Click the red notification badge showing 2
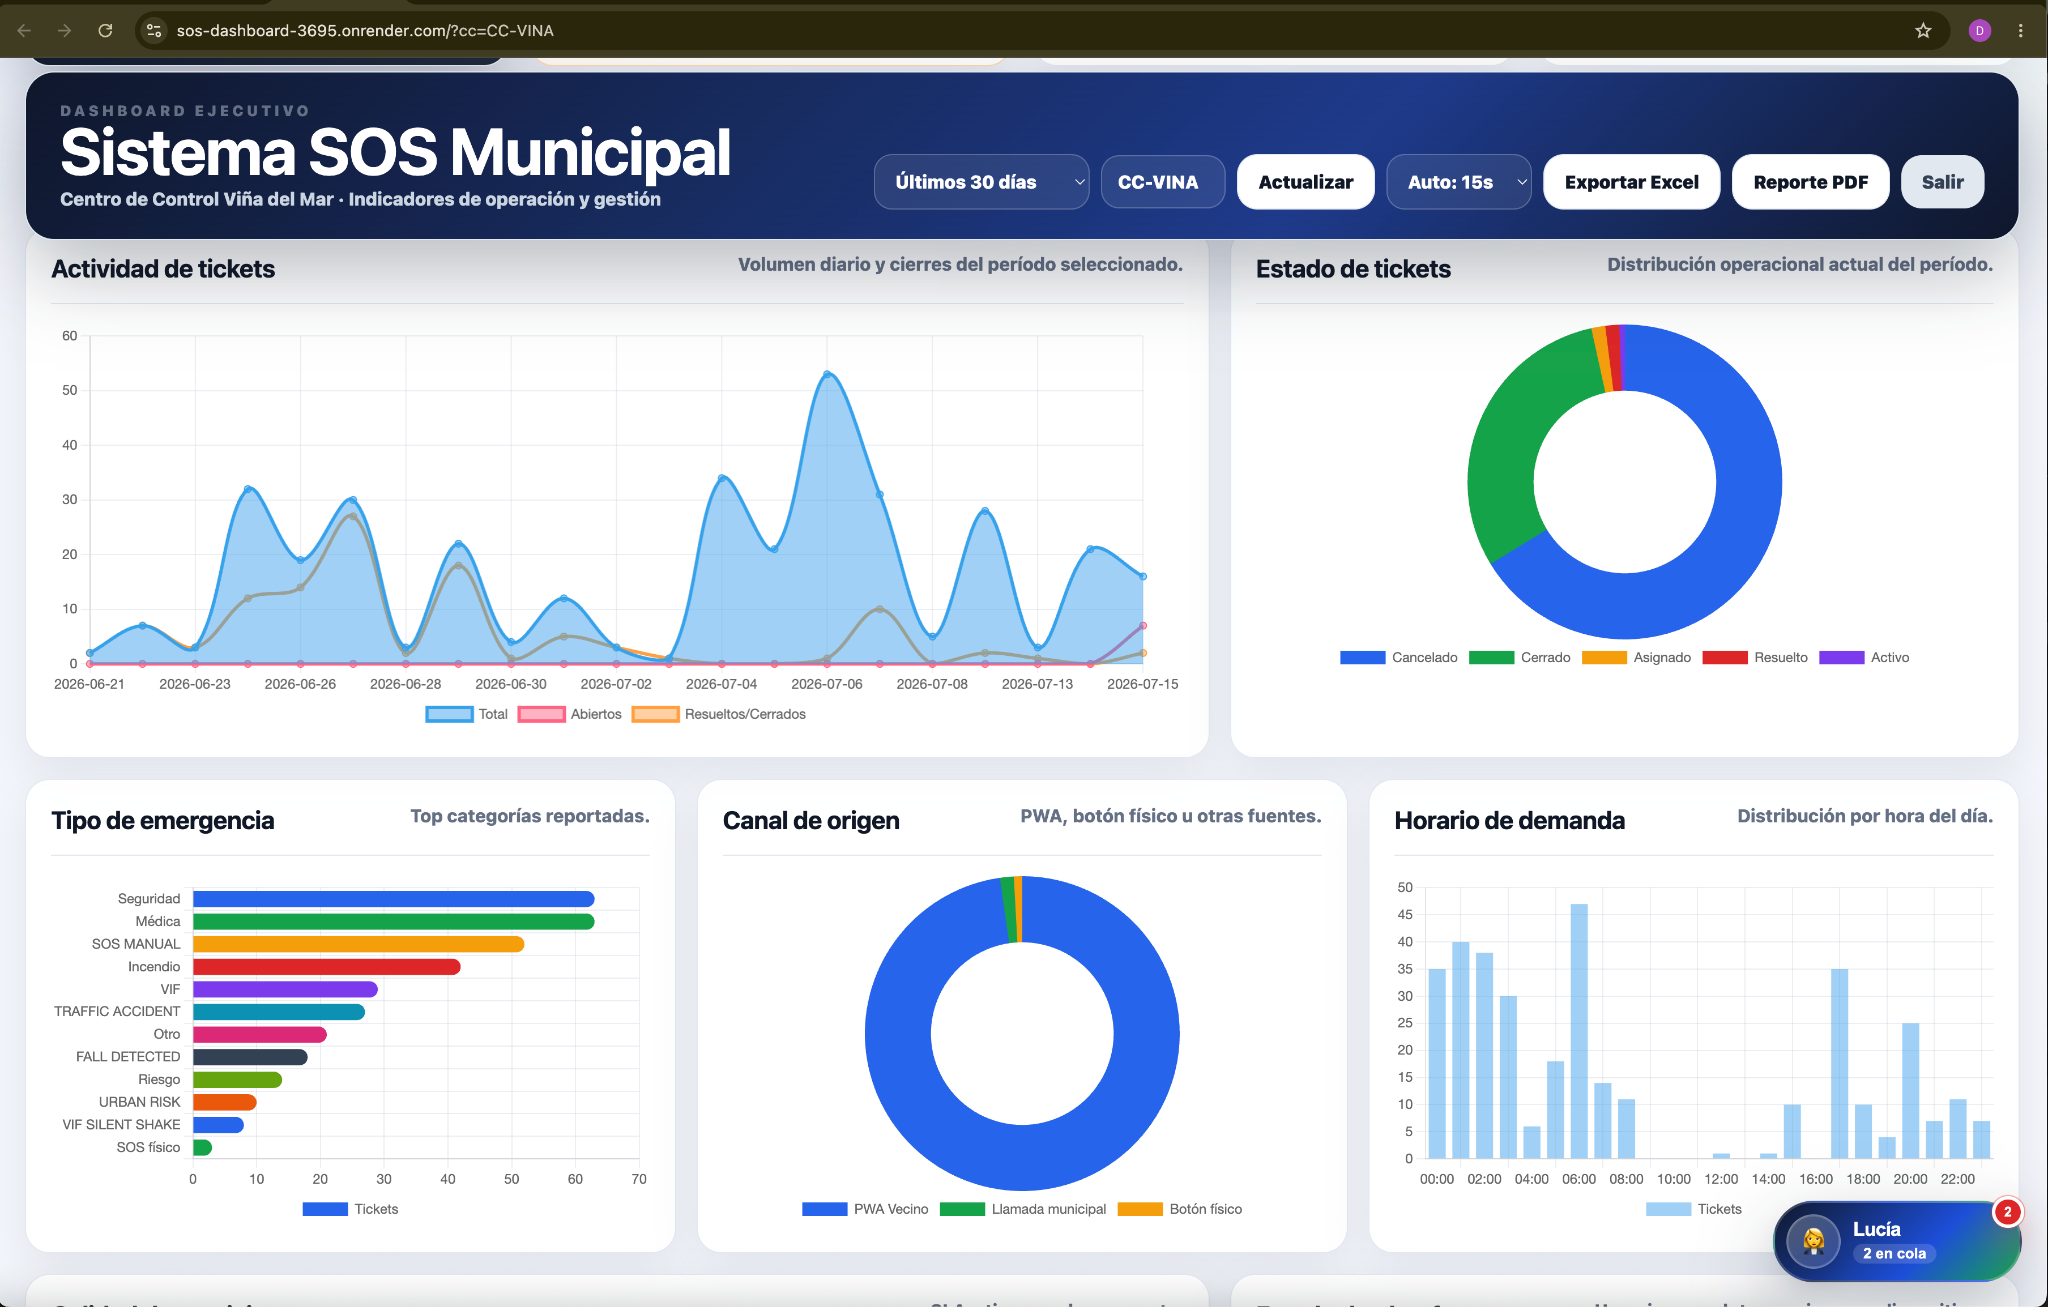This screenshot has height=1307, width=2048. tap(2007, 1212)
